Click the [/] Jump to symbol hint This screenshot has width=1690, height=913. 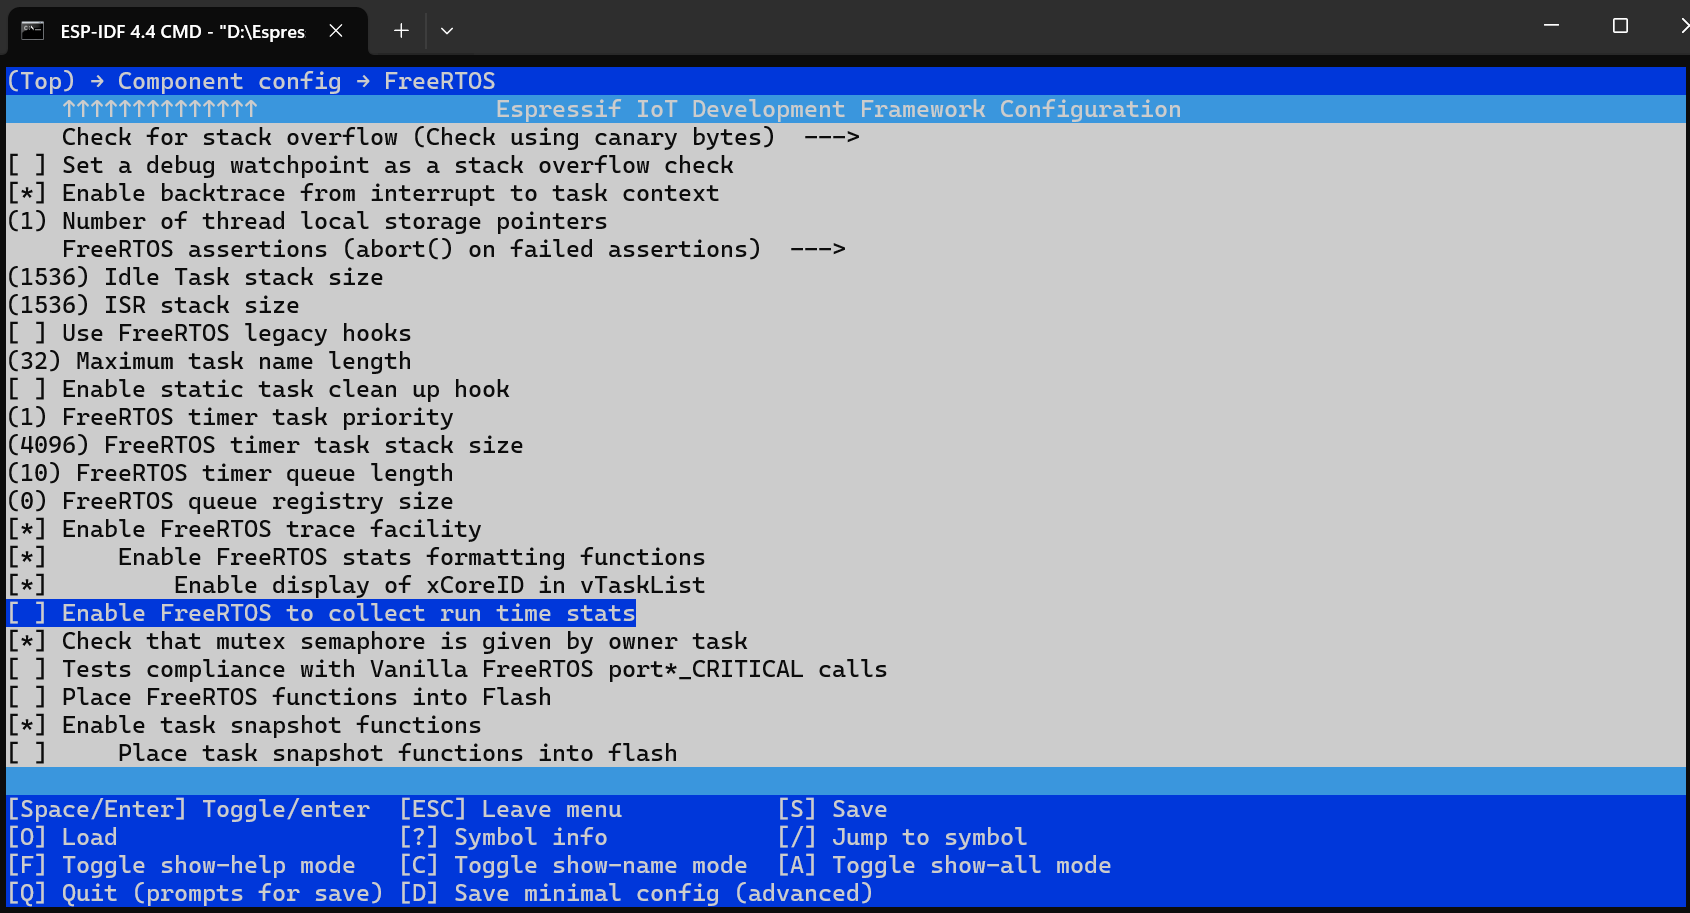pos(902,837)
